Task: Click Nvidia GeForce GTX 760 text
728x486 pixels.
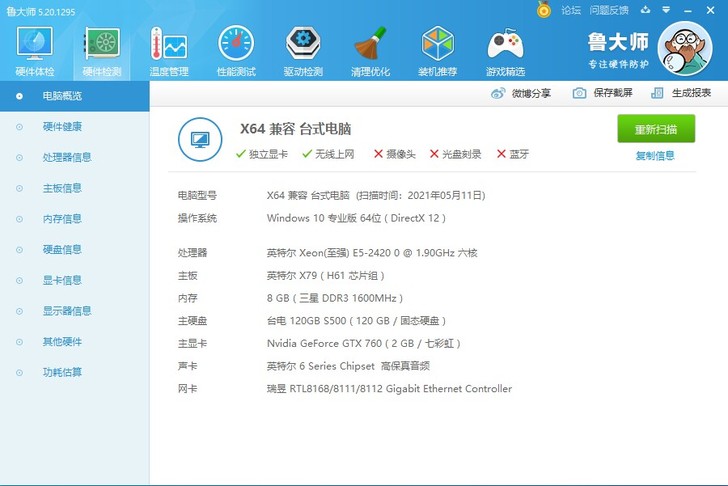Action: pos(364,343)
